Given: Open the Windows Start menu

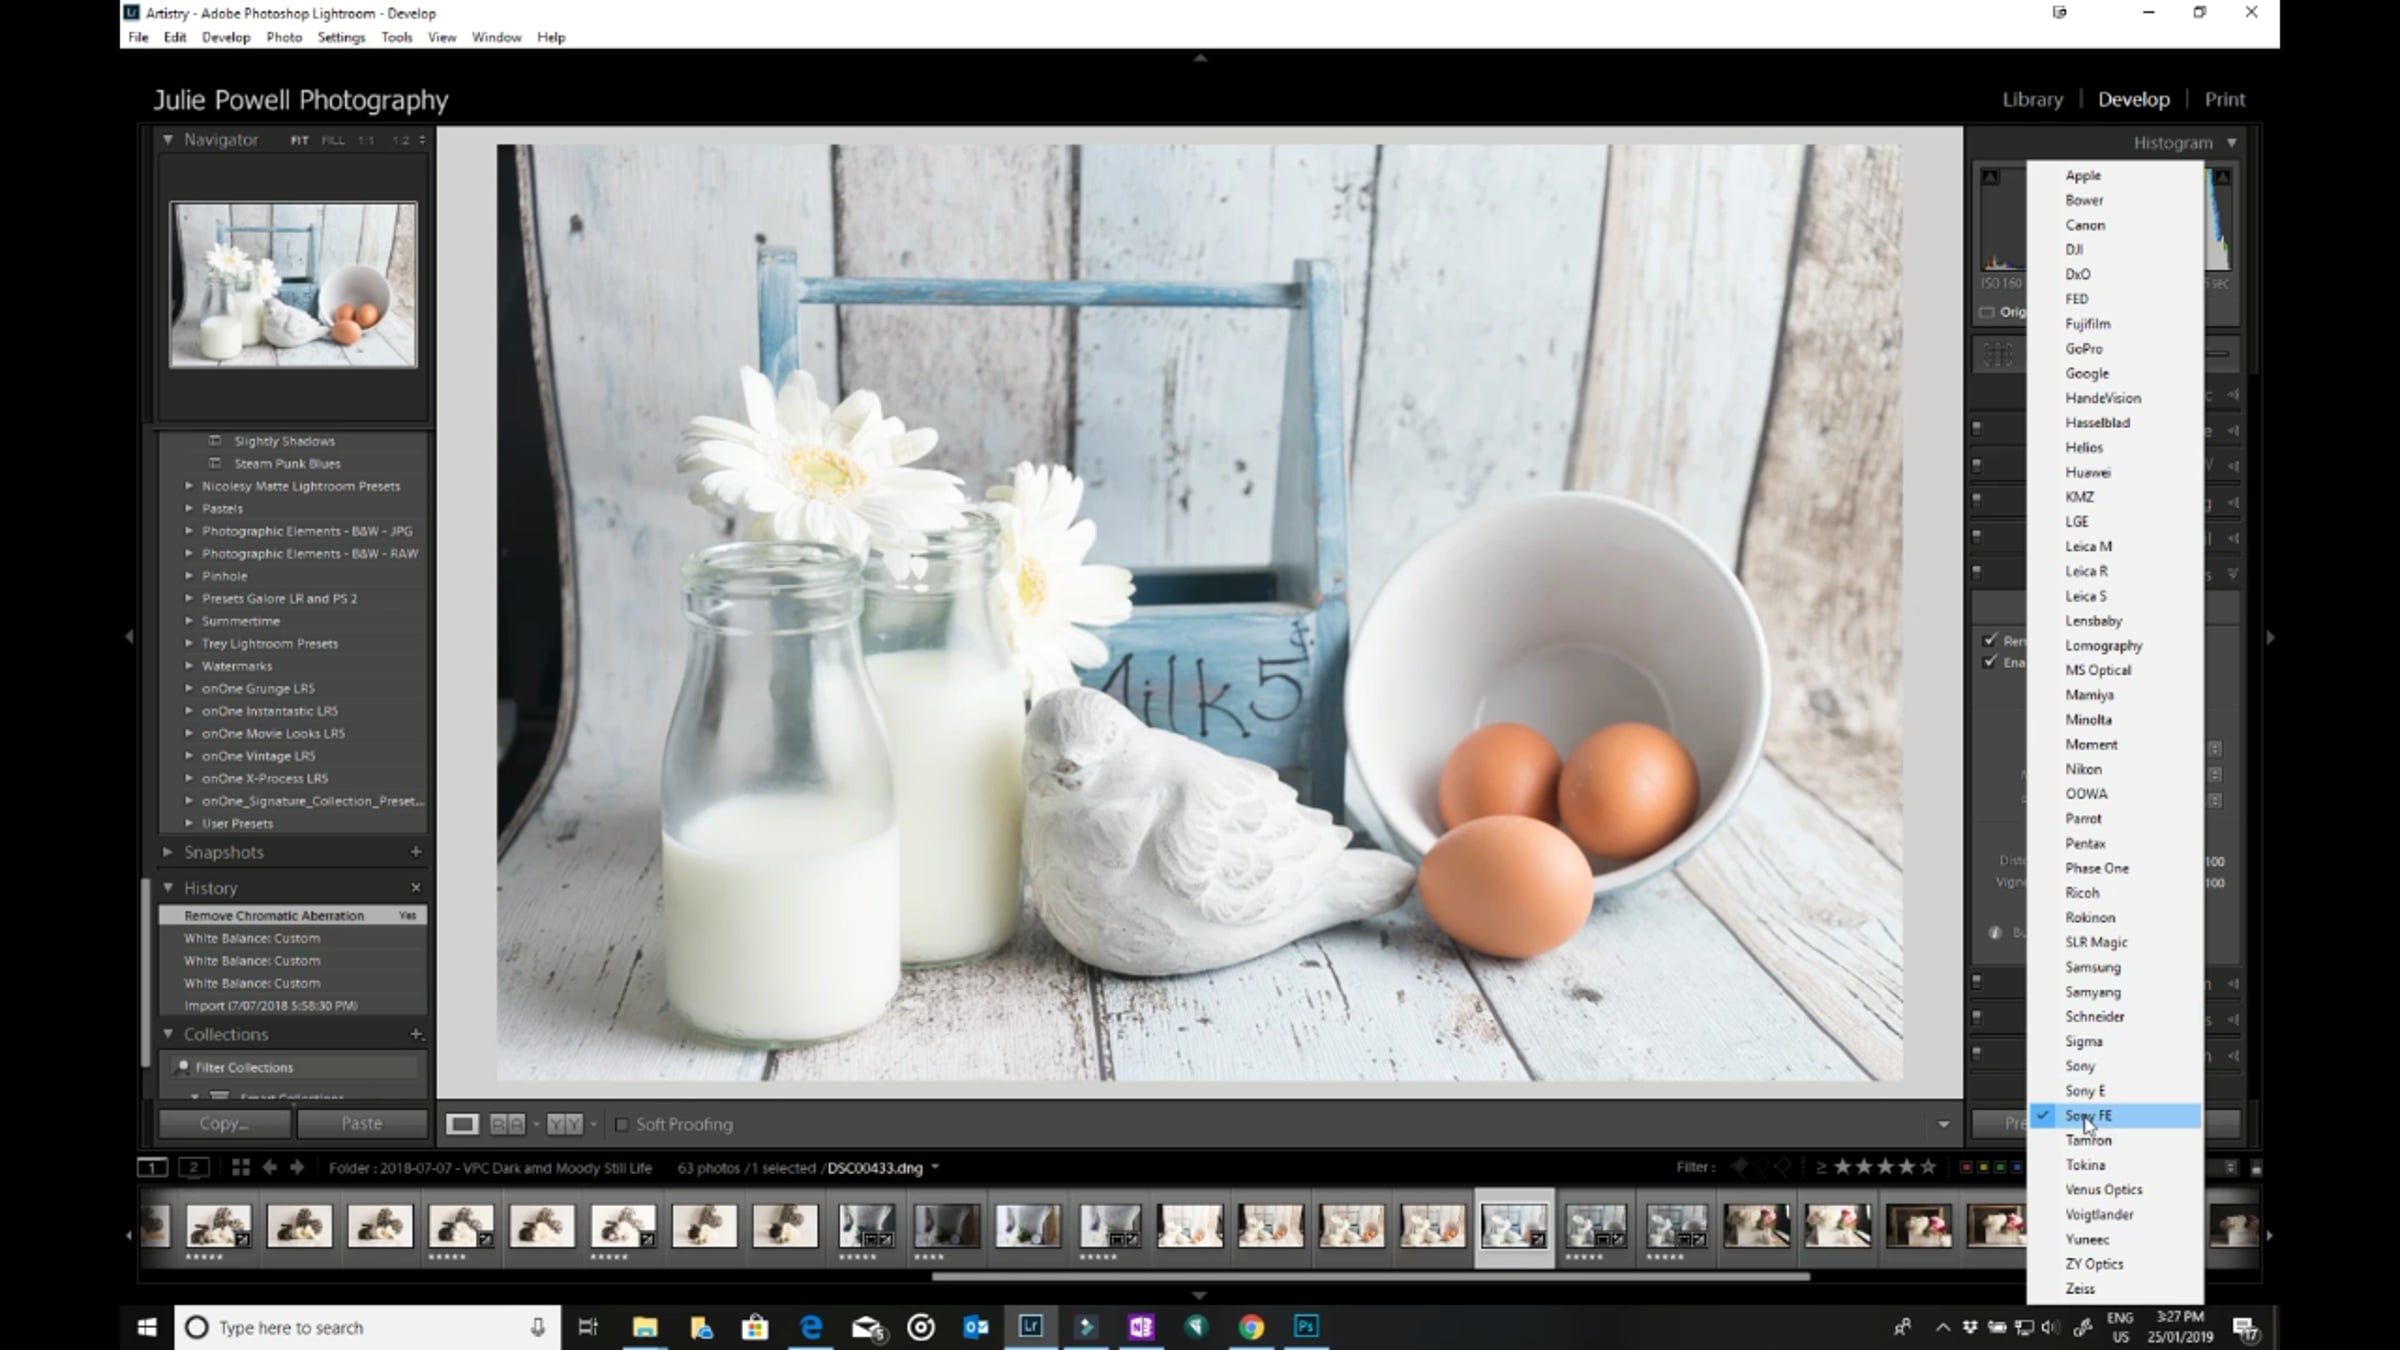Looking at the screenshot, I should pyautogui.click(x=147, y=1327).
